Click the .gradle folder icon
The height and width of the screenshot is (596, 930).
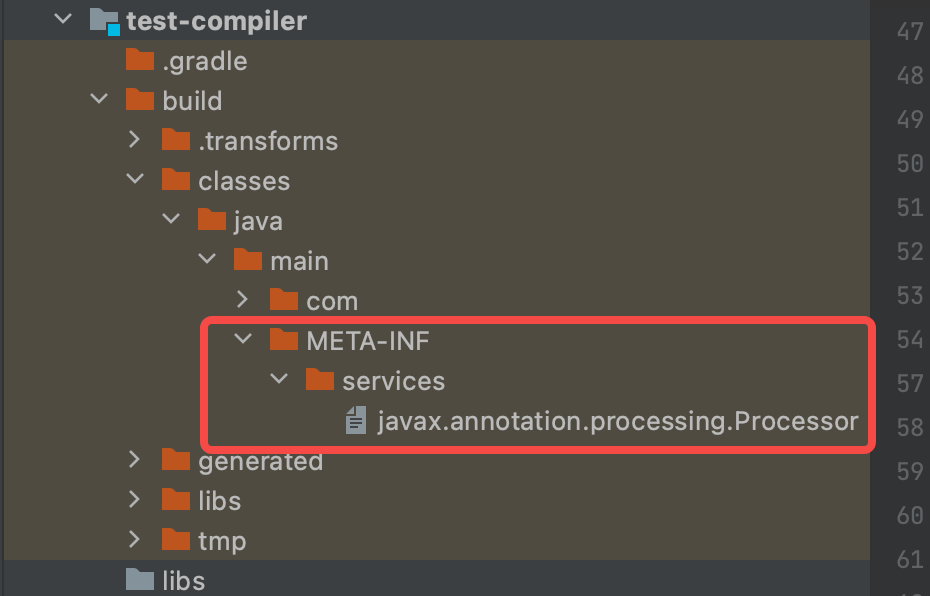[140, 61]
